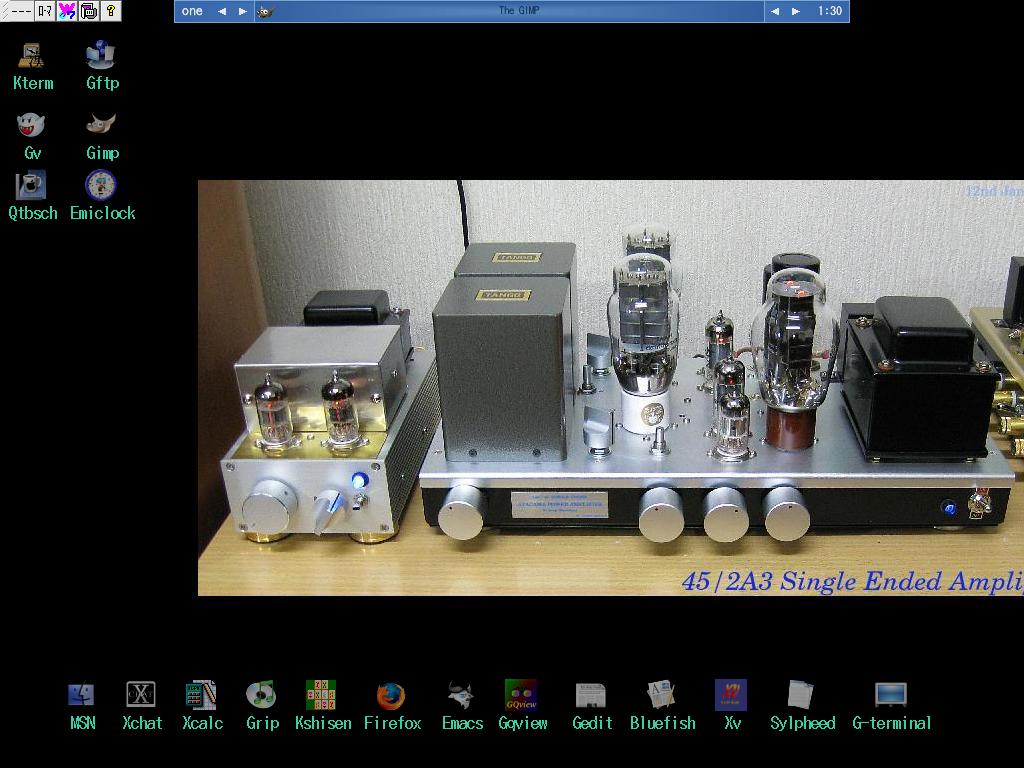This screenshot has height=768, width=1024.
Task: Launch the Gftp desktop icon
Action: click(x=101, y=55)
